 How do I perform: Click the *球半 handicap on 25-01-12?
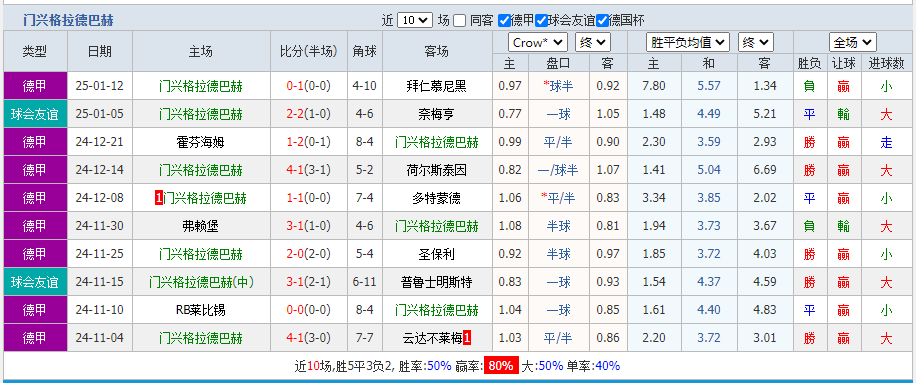pyautogui.click(x=558, y=86)
